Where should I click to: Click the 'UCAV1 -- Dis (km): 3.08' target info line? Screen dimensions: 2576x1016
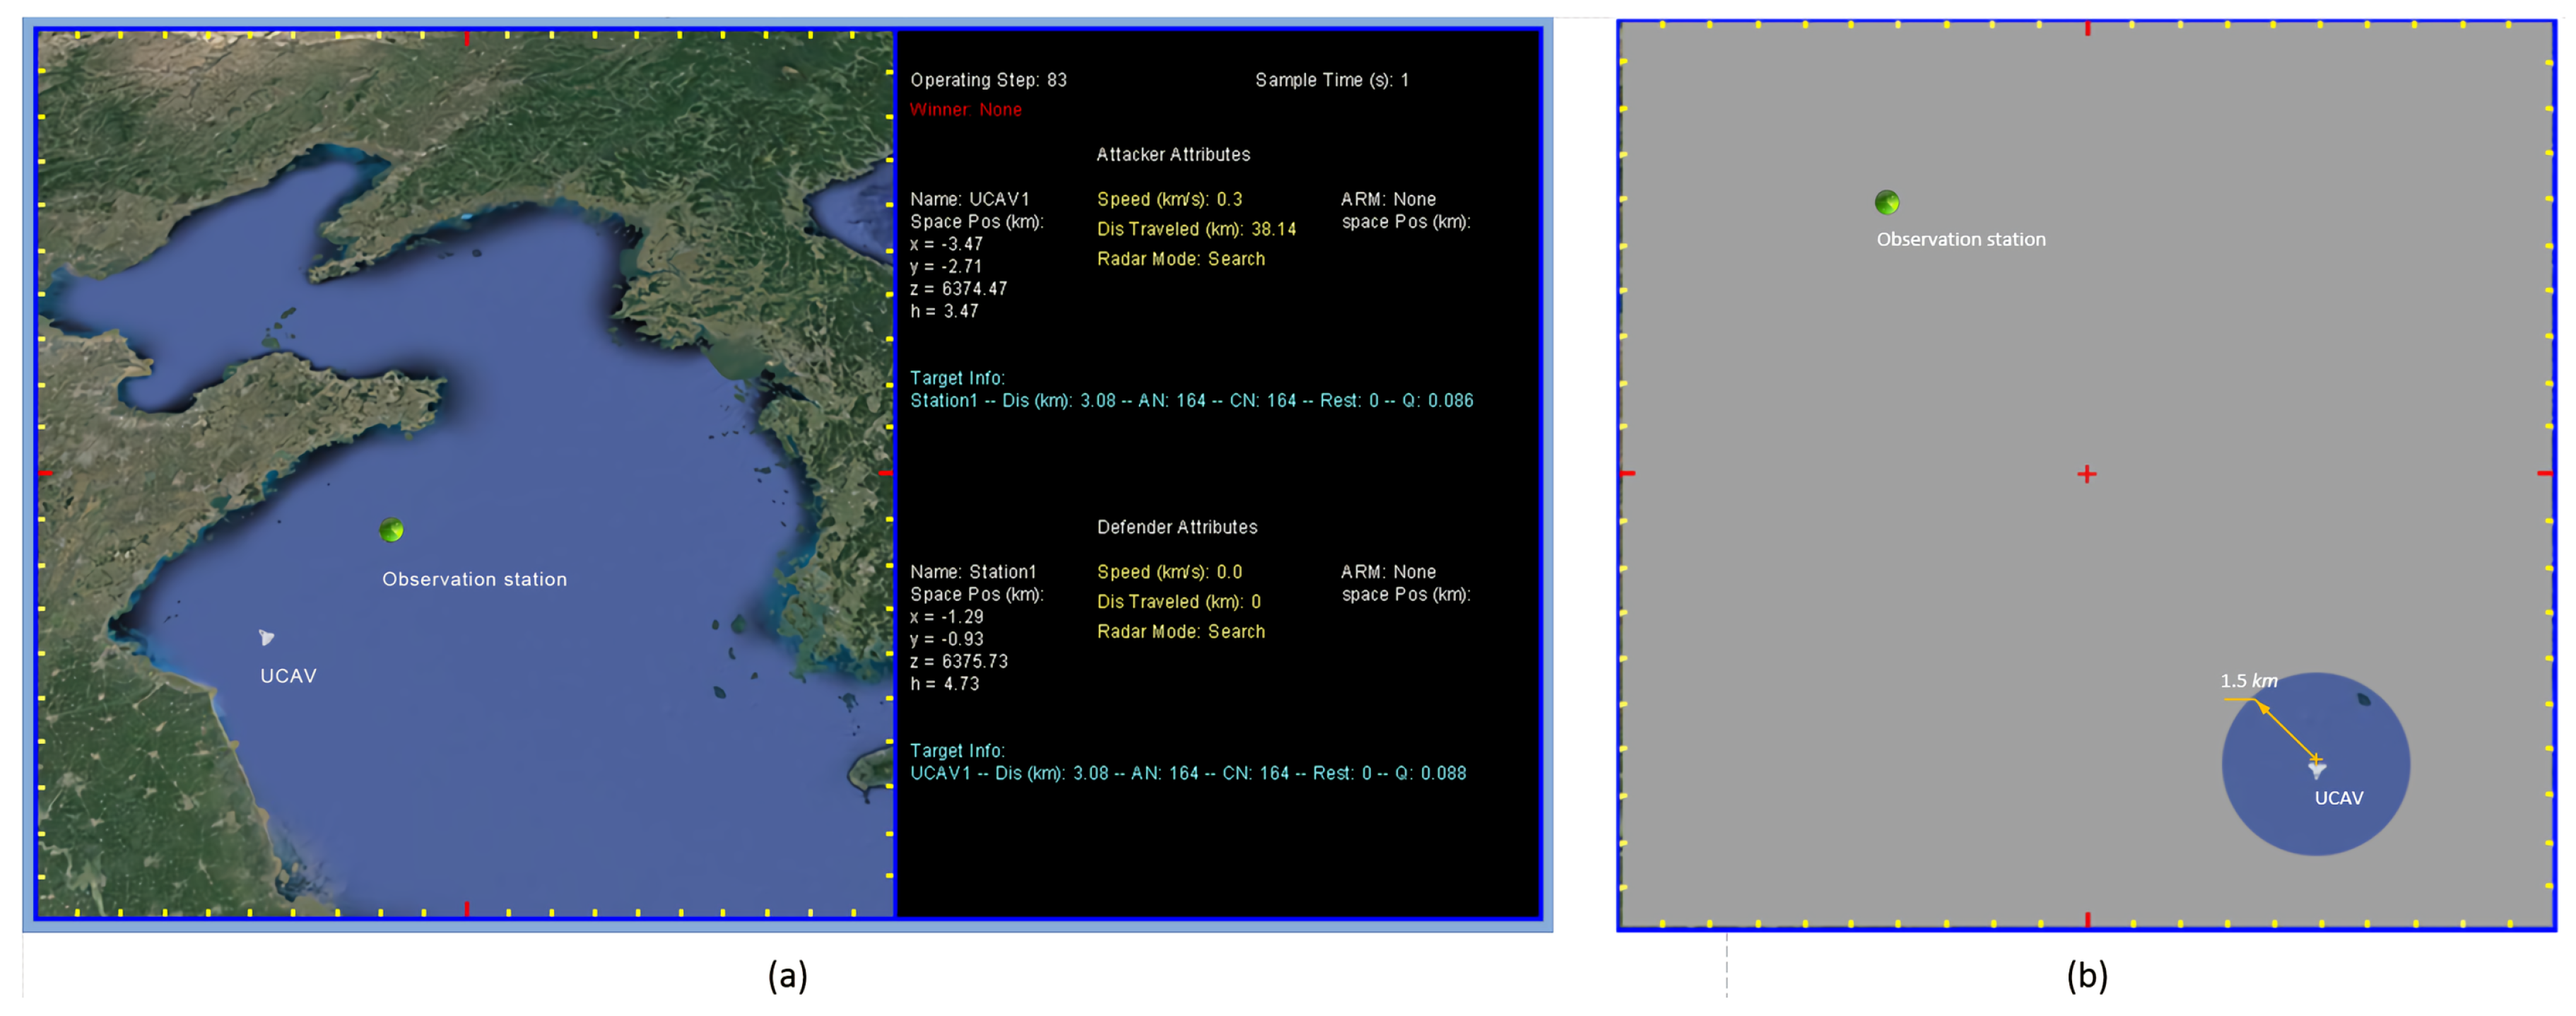tap(1188, 774)
